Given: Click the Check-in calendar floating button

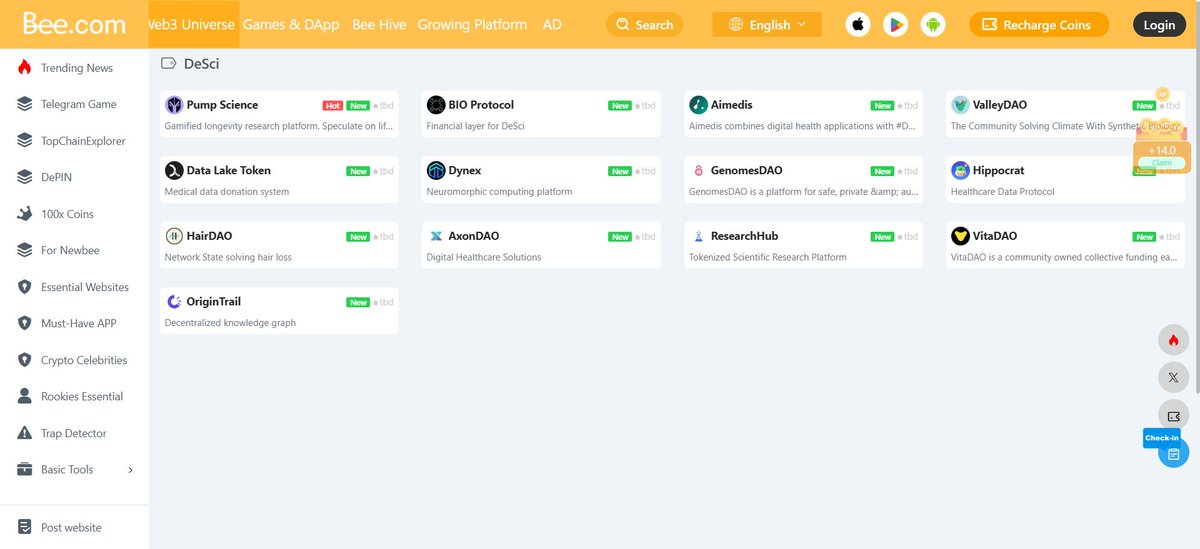Looking at the screenshot, I should coord(1173,453).
